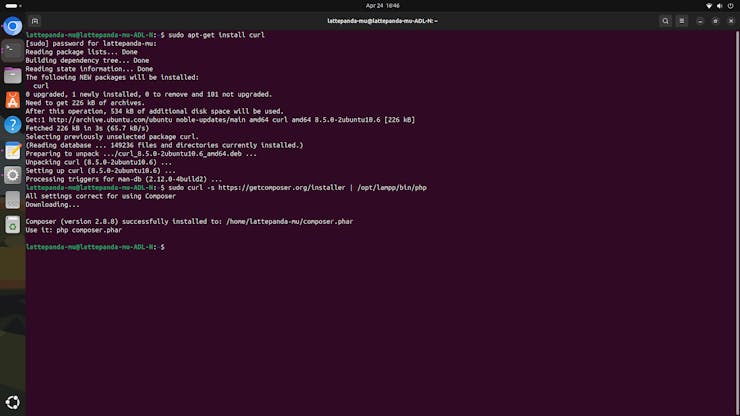740x416 pixels.
Task: Click '/opt/lampp/bin/php' path text
Action: point(392,188)
